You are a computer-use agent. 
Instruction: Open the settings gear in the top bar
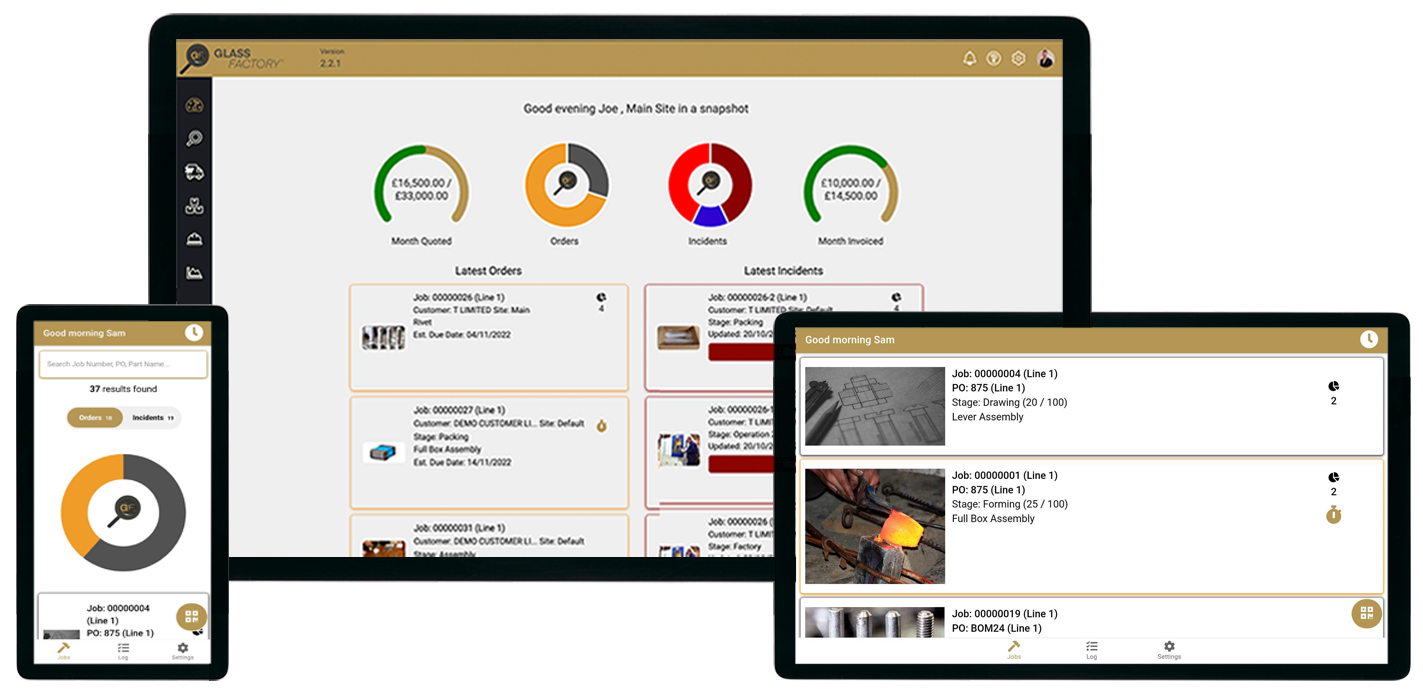(x=1018, y=58)
